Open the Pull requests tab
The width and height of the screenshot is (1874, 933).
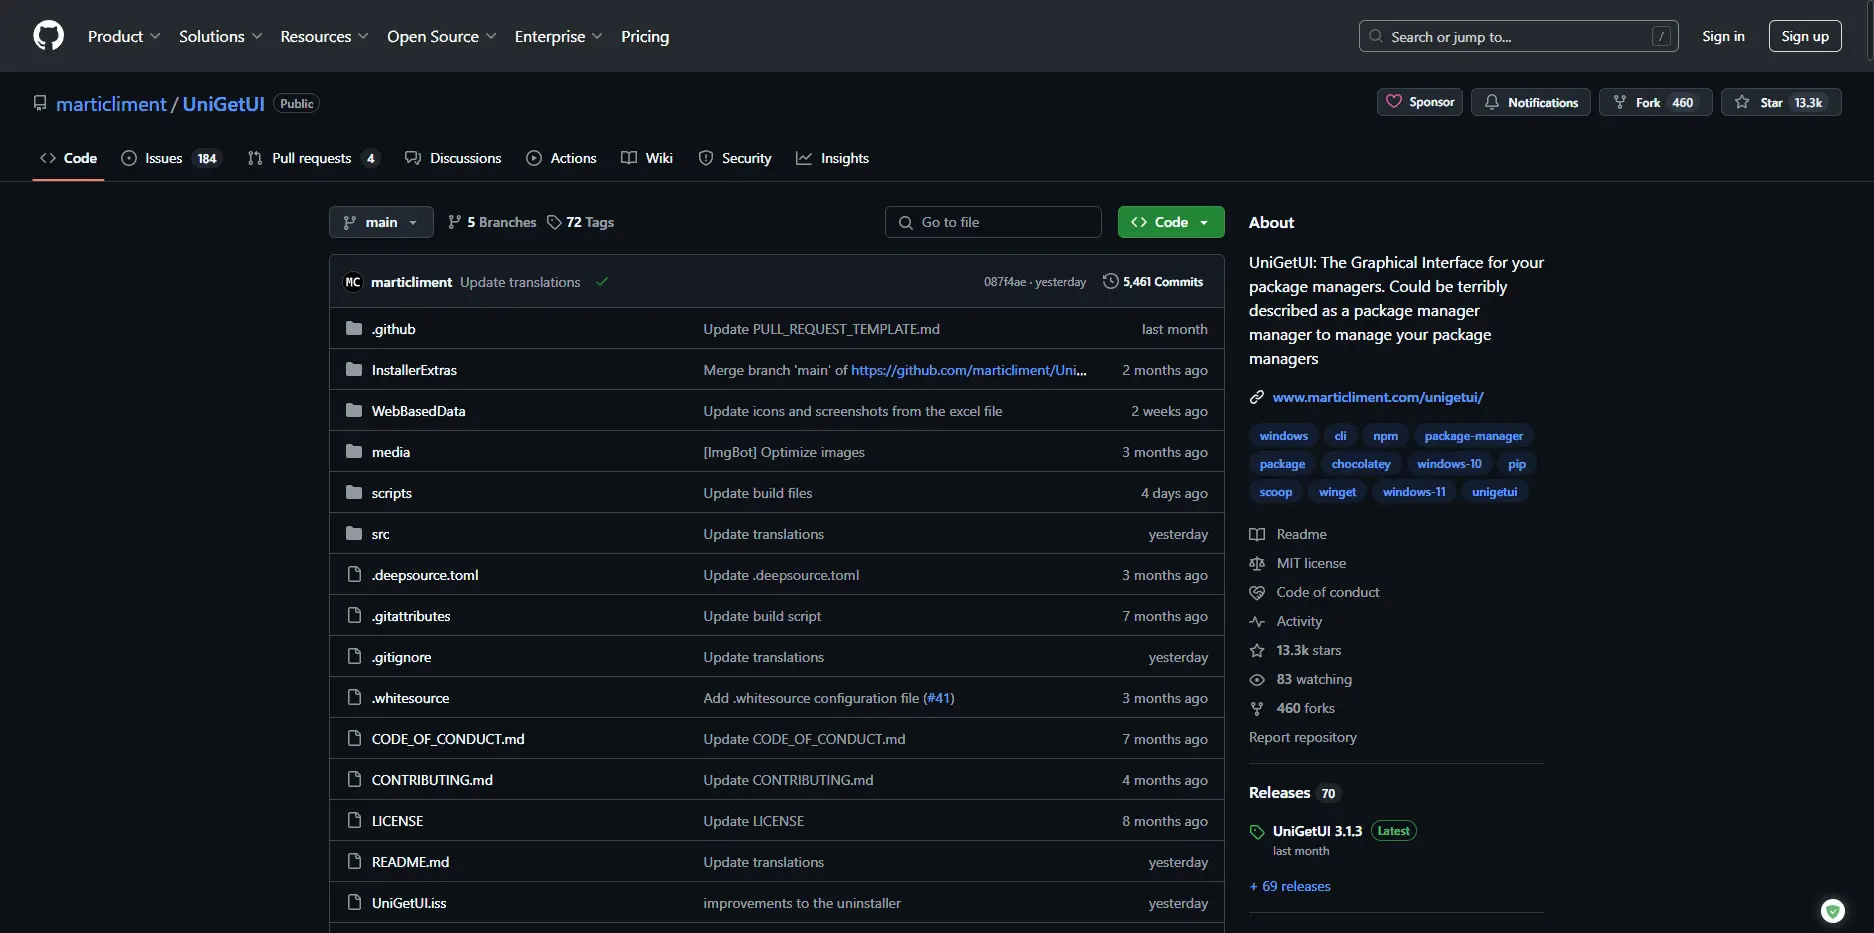click(312, 158)
